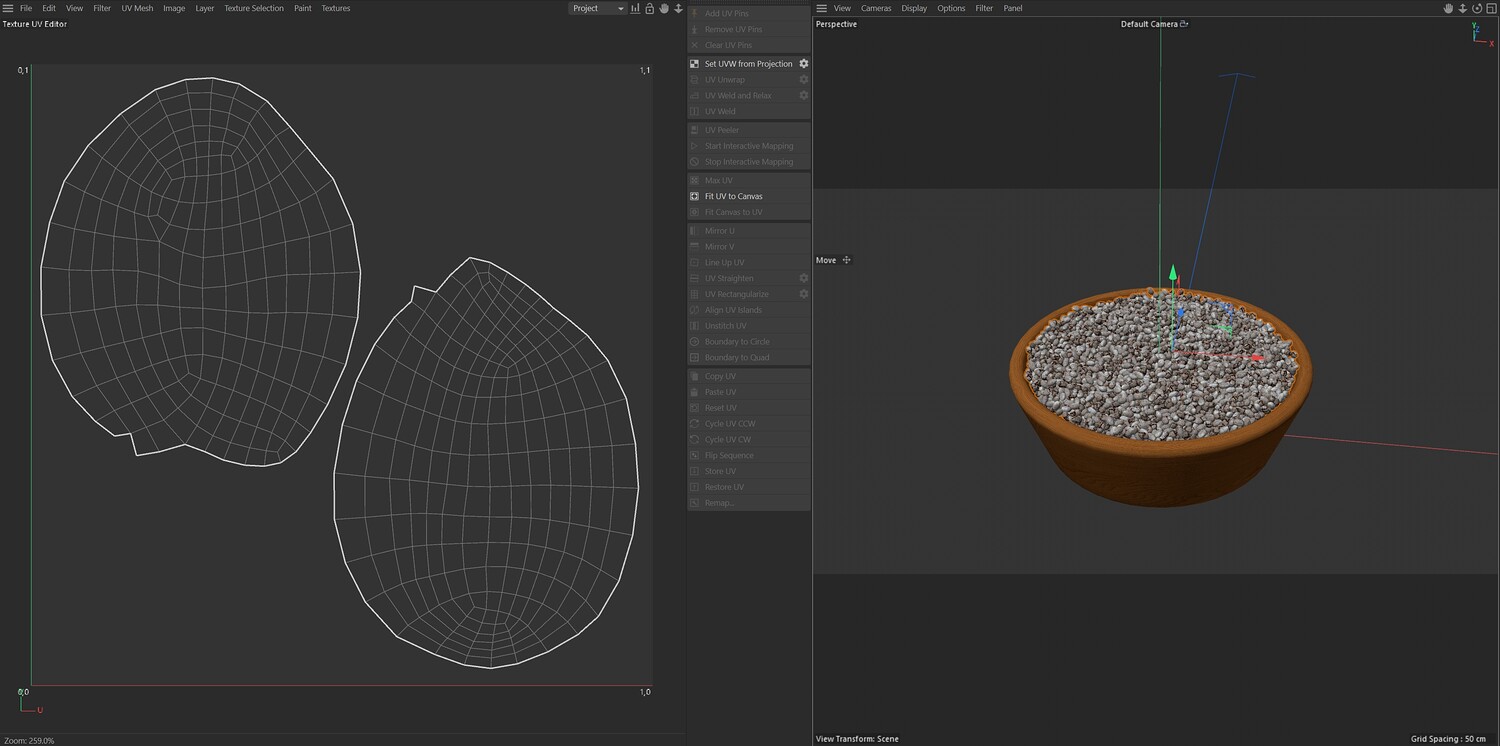The height and width of the screenshot is (746, 1500).
Task: Click the zoom arrows icon in UV editor
Action: point(678,8)
